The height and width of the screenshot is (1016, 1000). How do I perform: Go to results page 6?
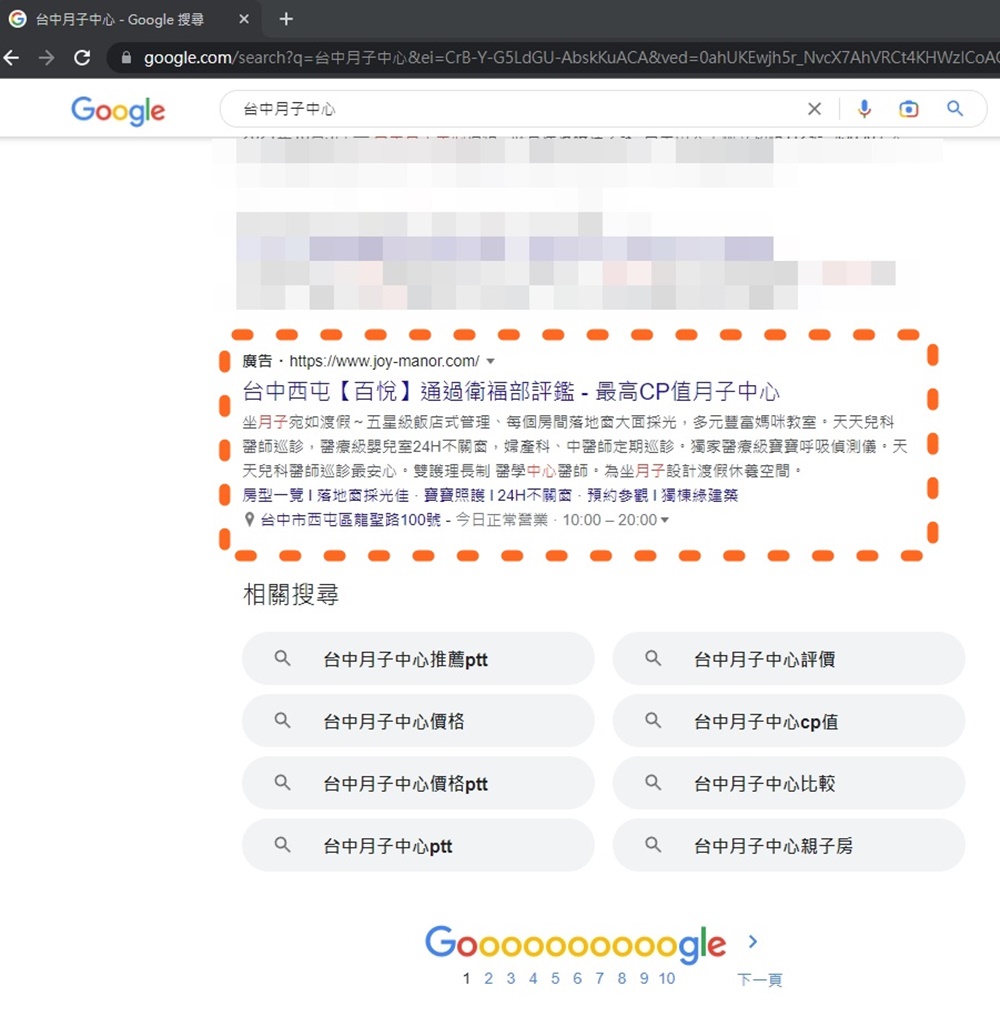point(577,978)
